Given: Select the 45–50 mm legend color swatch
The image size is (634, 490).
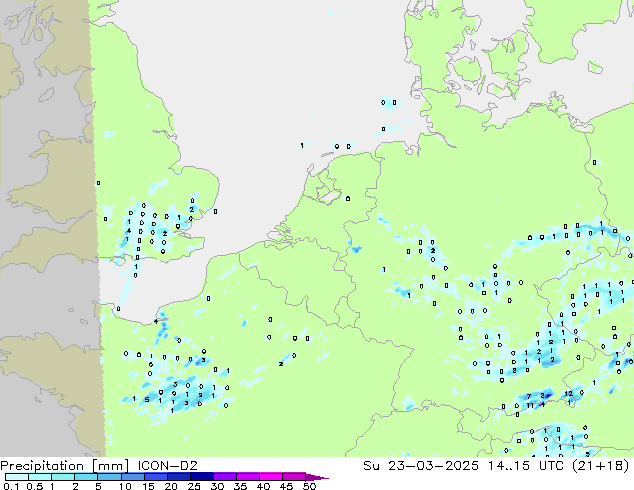Looking at the screenshot, I should pyautogui.click(x=294, y=477).
